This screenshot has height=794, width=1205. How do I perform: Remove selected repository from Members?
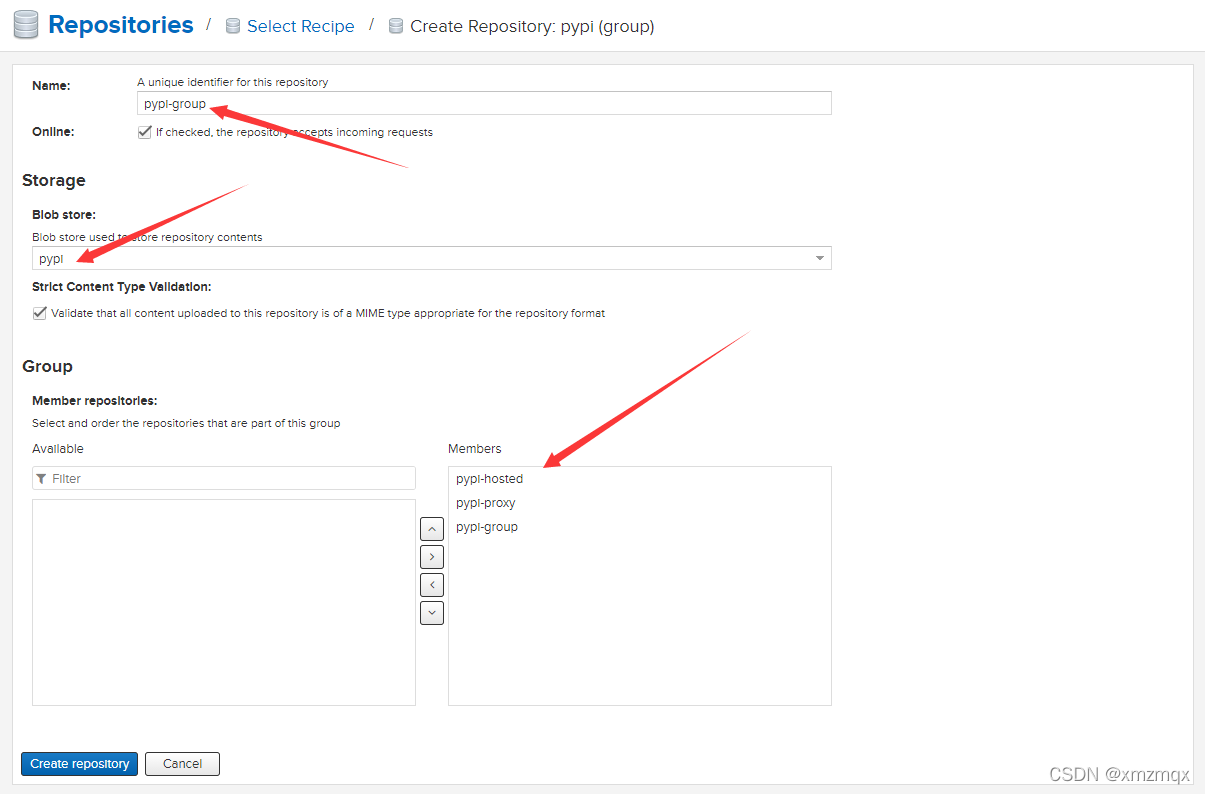click(x=432, y=585)
